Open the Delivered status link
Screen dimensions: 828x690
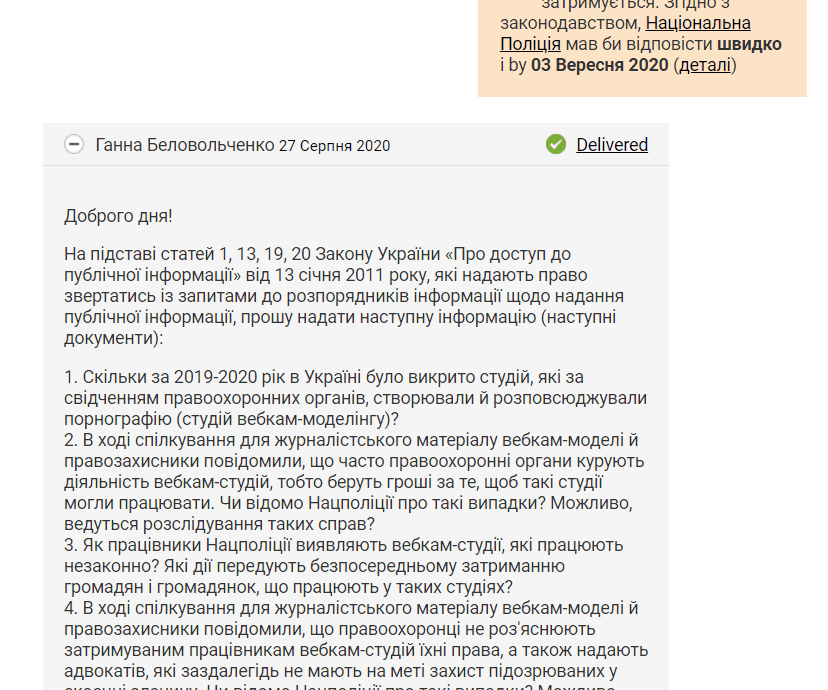tap(612, 145)
